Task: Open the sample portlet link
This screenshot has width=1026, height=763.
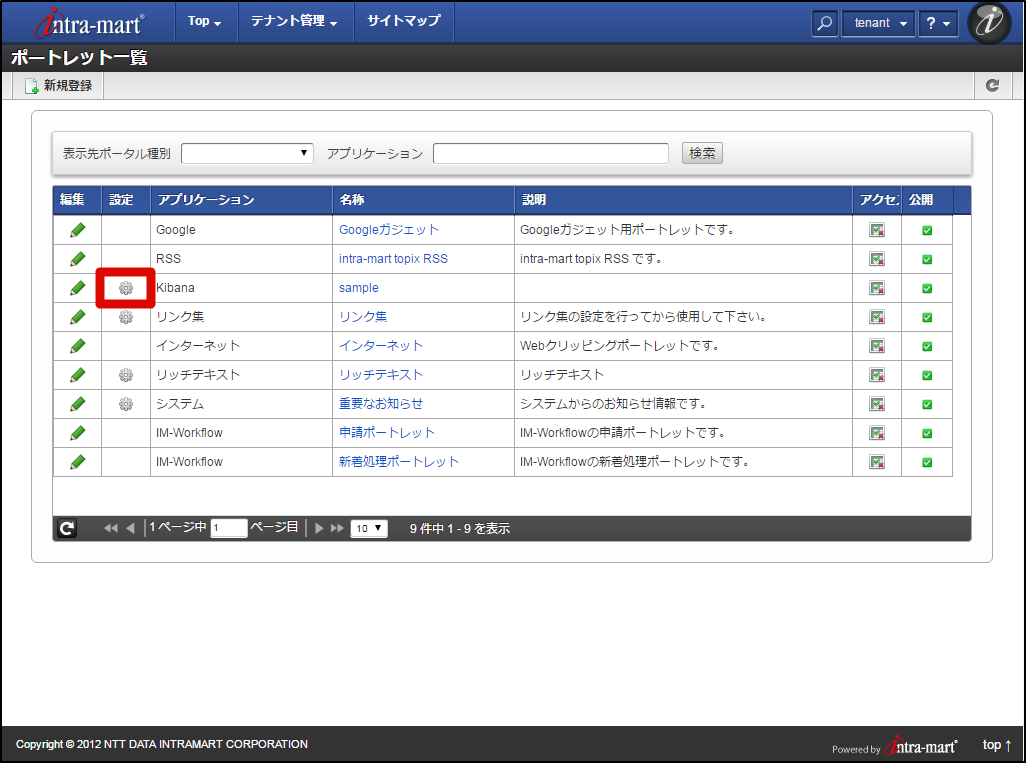Action: [x=358, y=287]
